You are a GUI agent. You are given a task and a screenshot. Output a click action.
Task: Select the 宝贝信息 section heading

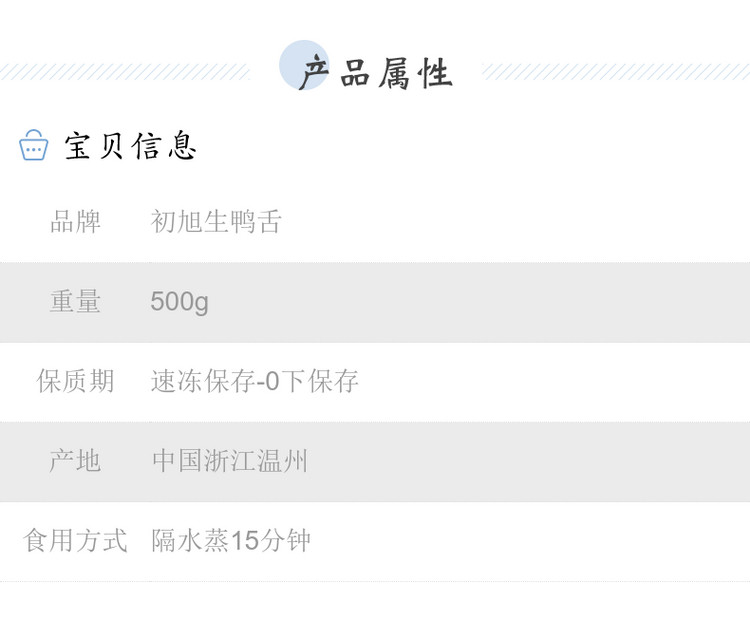130,146
